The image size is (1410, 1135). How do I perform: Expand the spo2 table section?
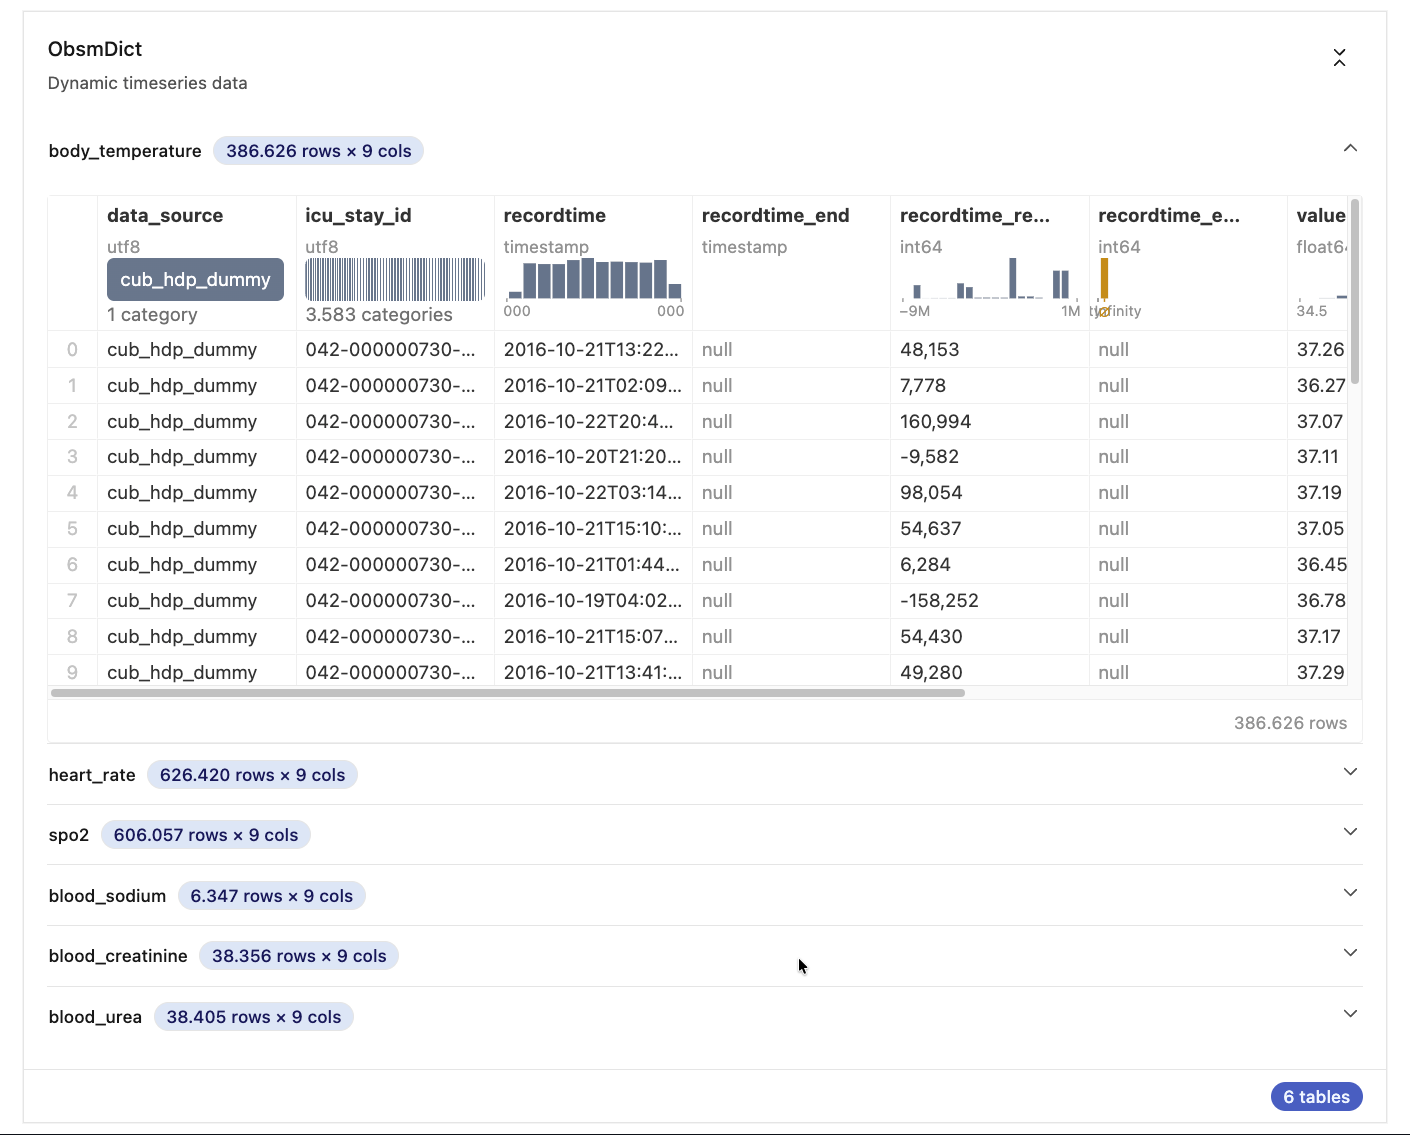[1350, 832]
